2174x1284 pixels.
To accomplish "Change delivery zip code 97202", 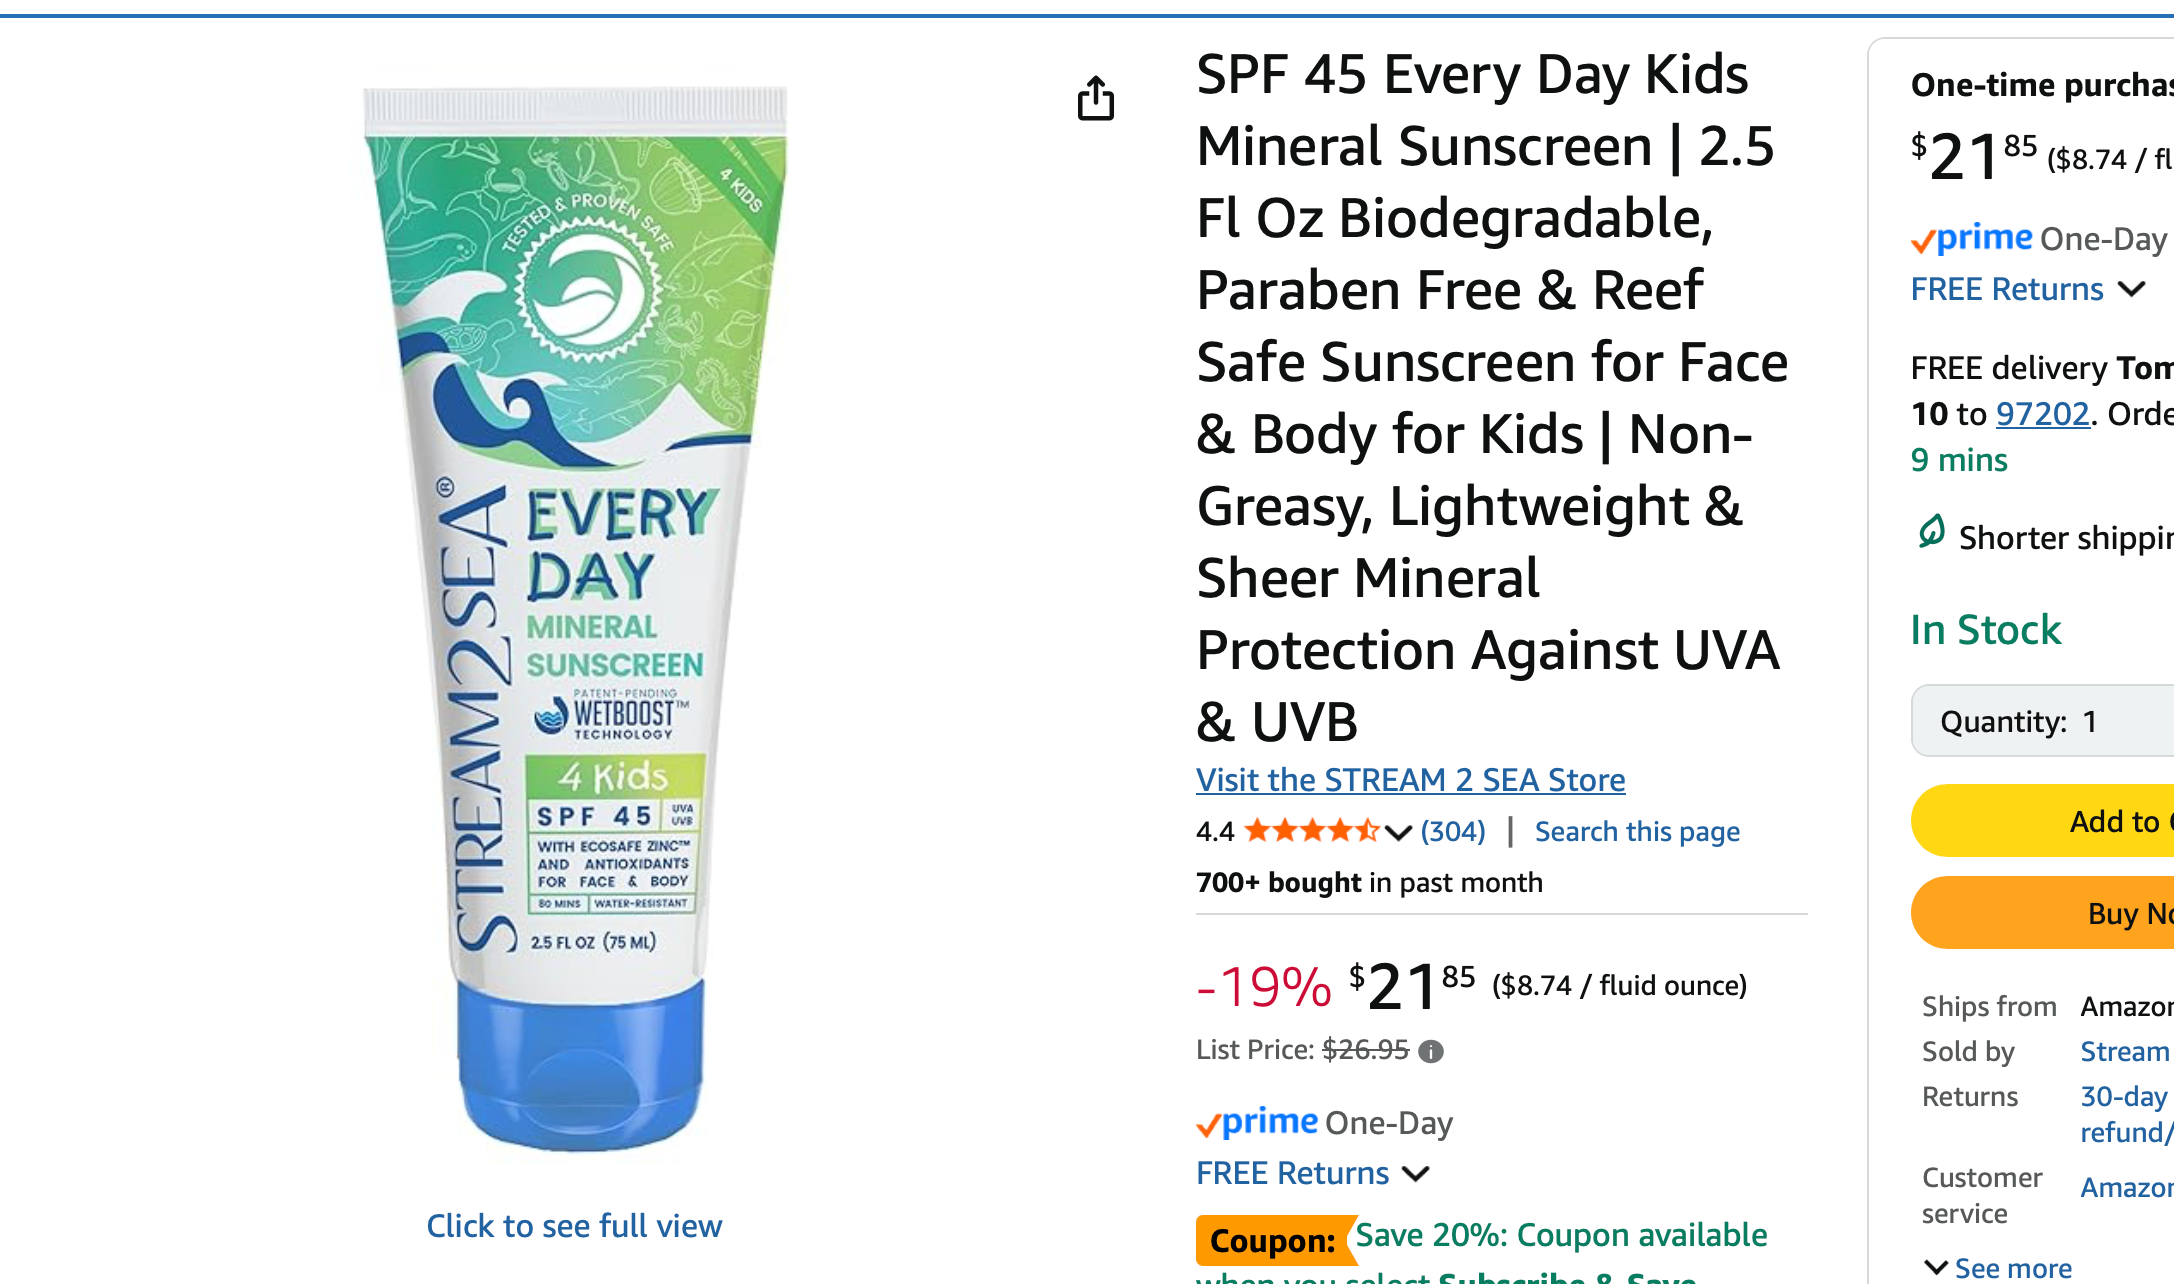I will pyautogui.click(x=2042, y=414).
